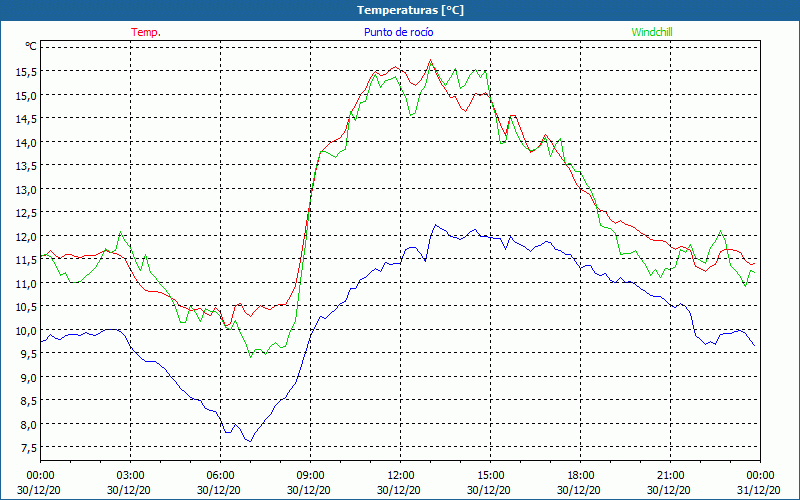Click the 7,5 y-axis value
This screenshot has width=800, height=500.
[29, 448]
